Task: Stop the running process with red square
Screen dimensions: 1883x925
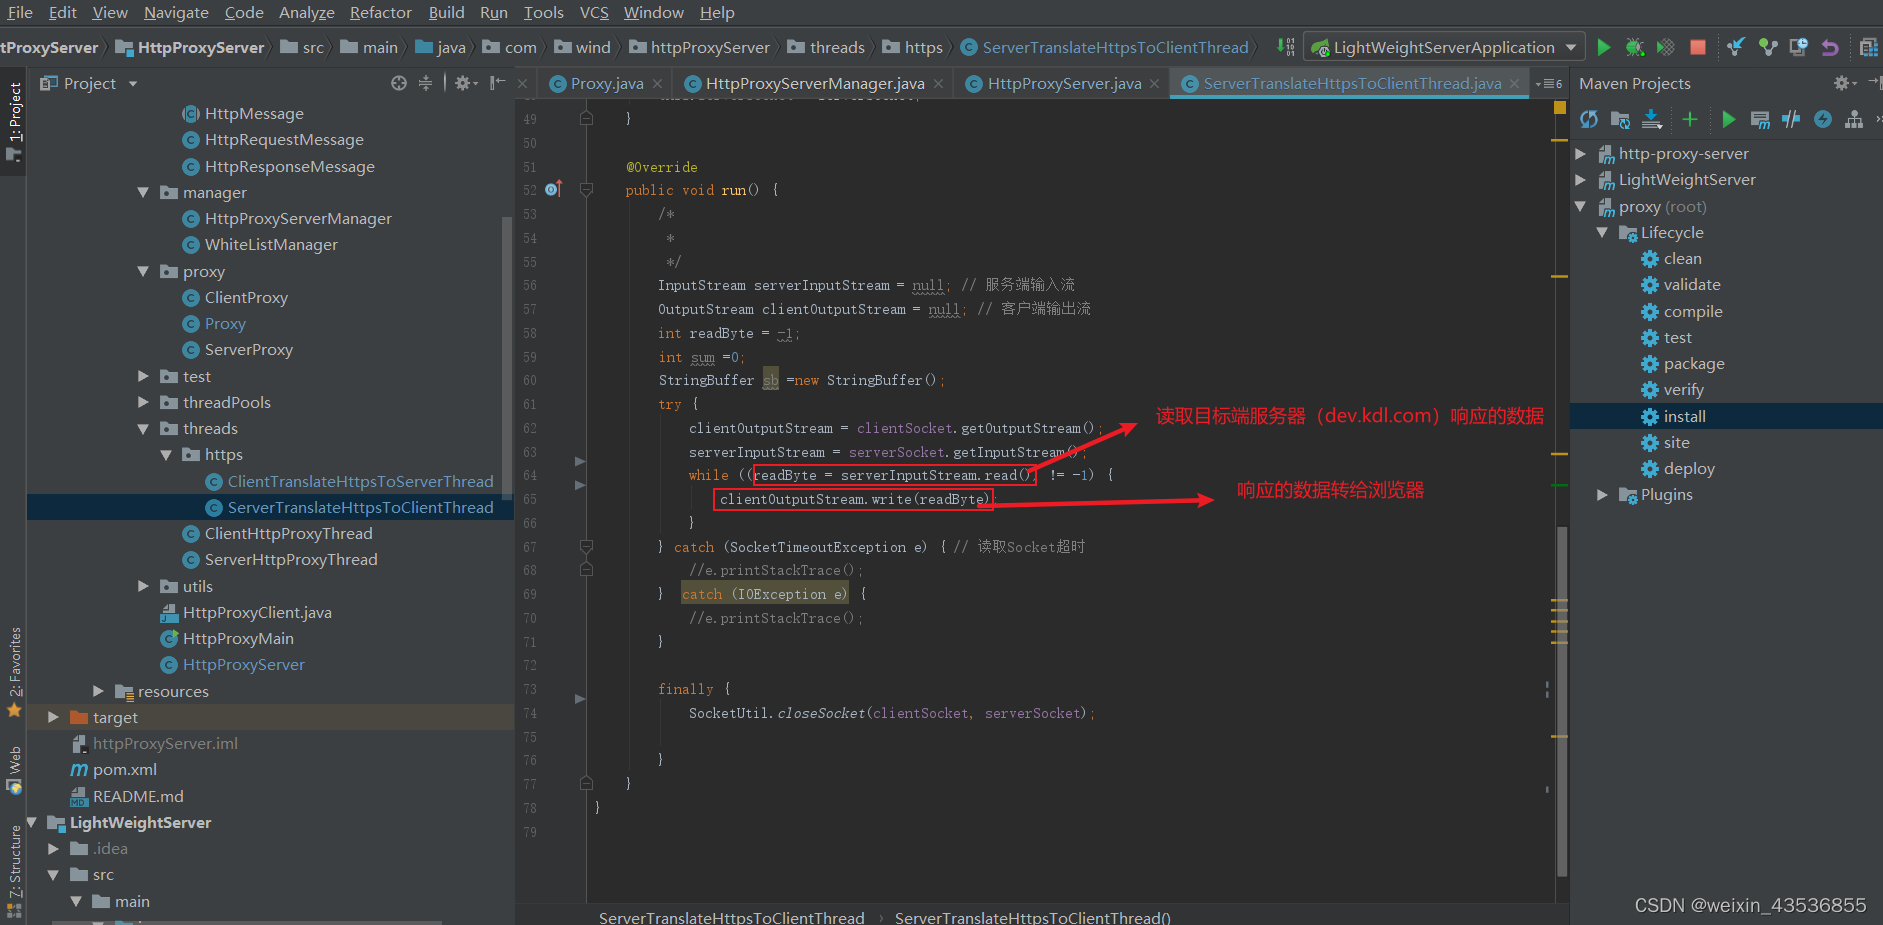Action: pyautogui.click(x=1697, y=47)
